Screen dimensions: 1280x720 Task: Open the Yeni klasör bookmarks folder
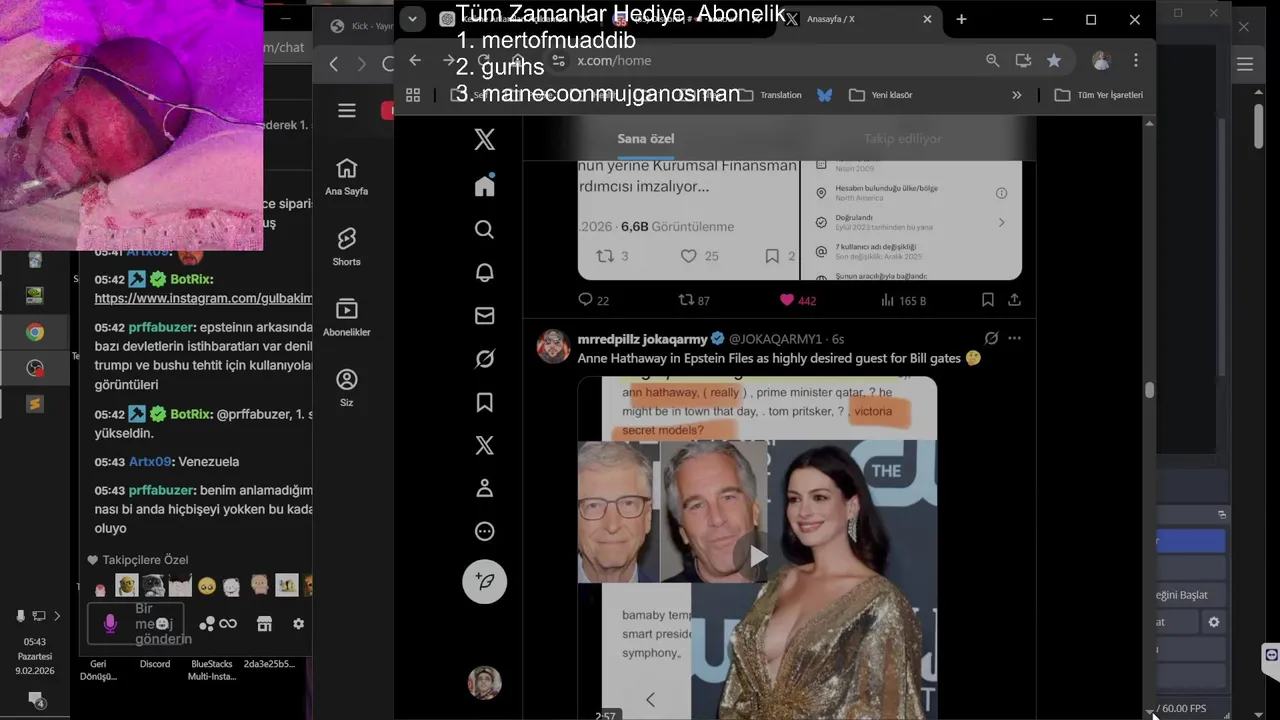click(x=880, y=95)
